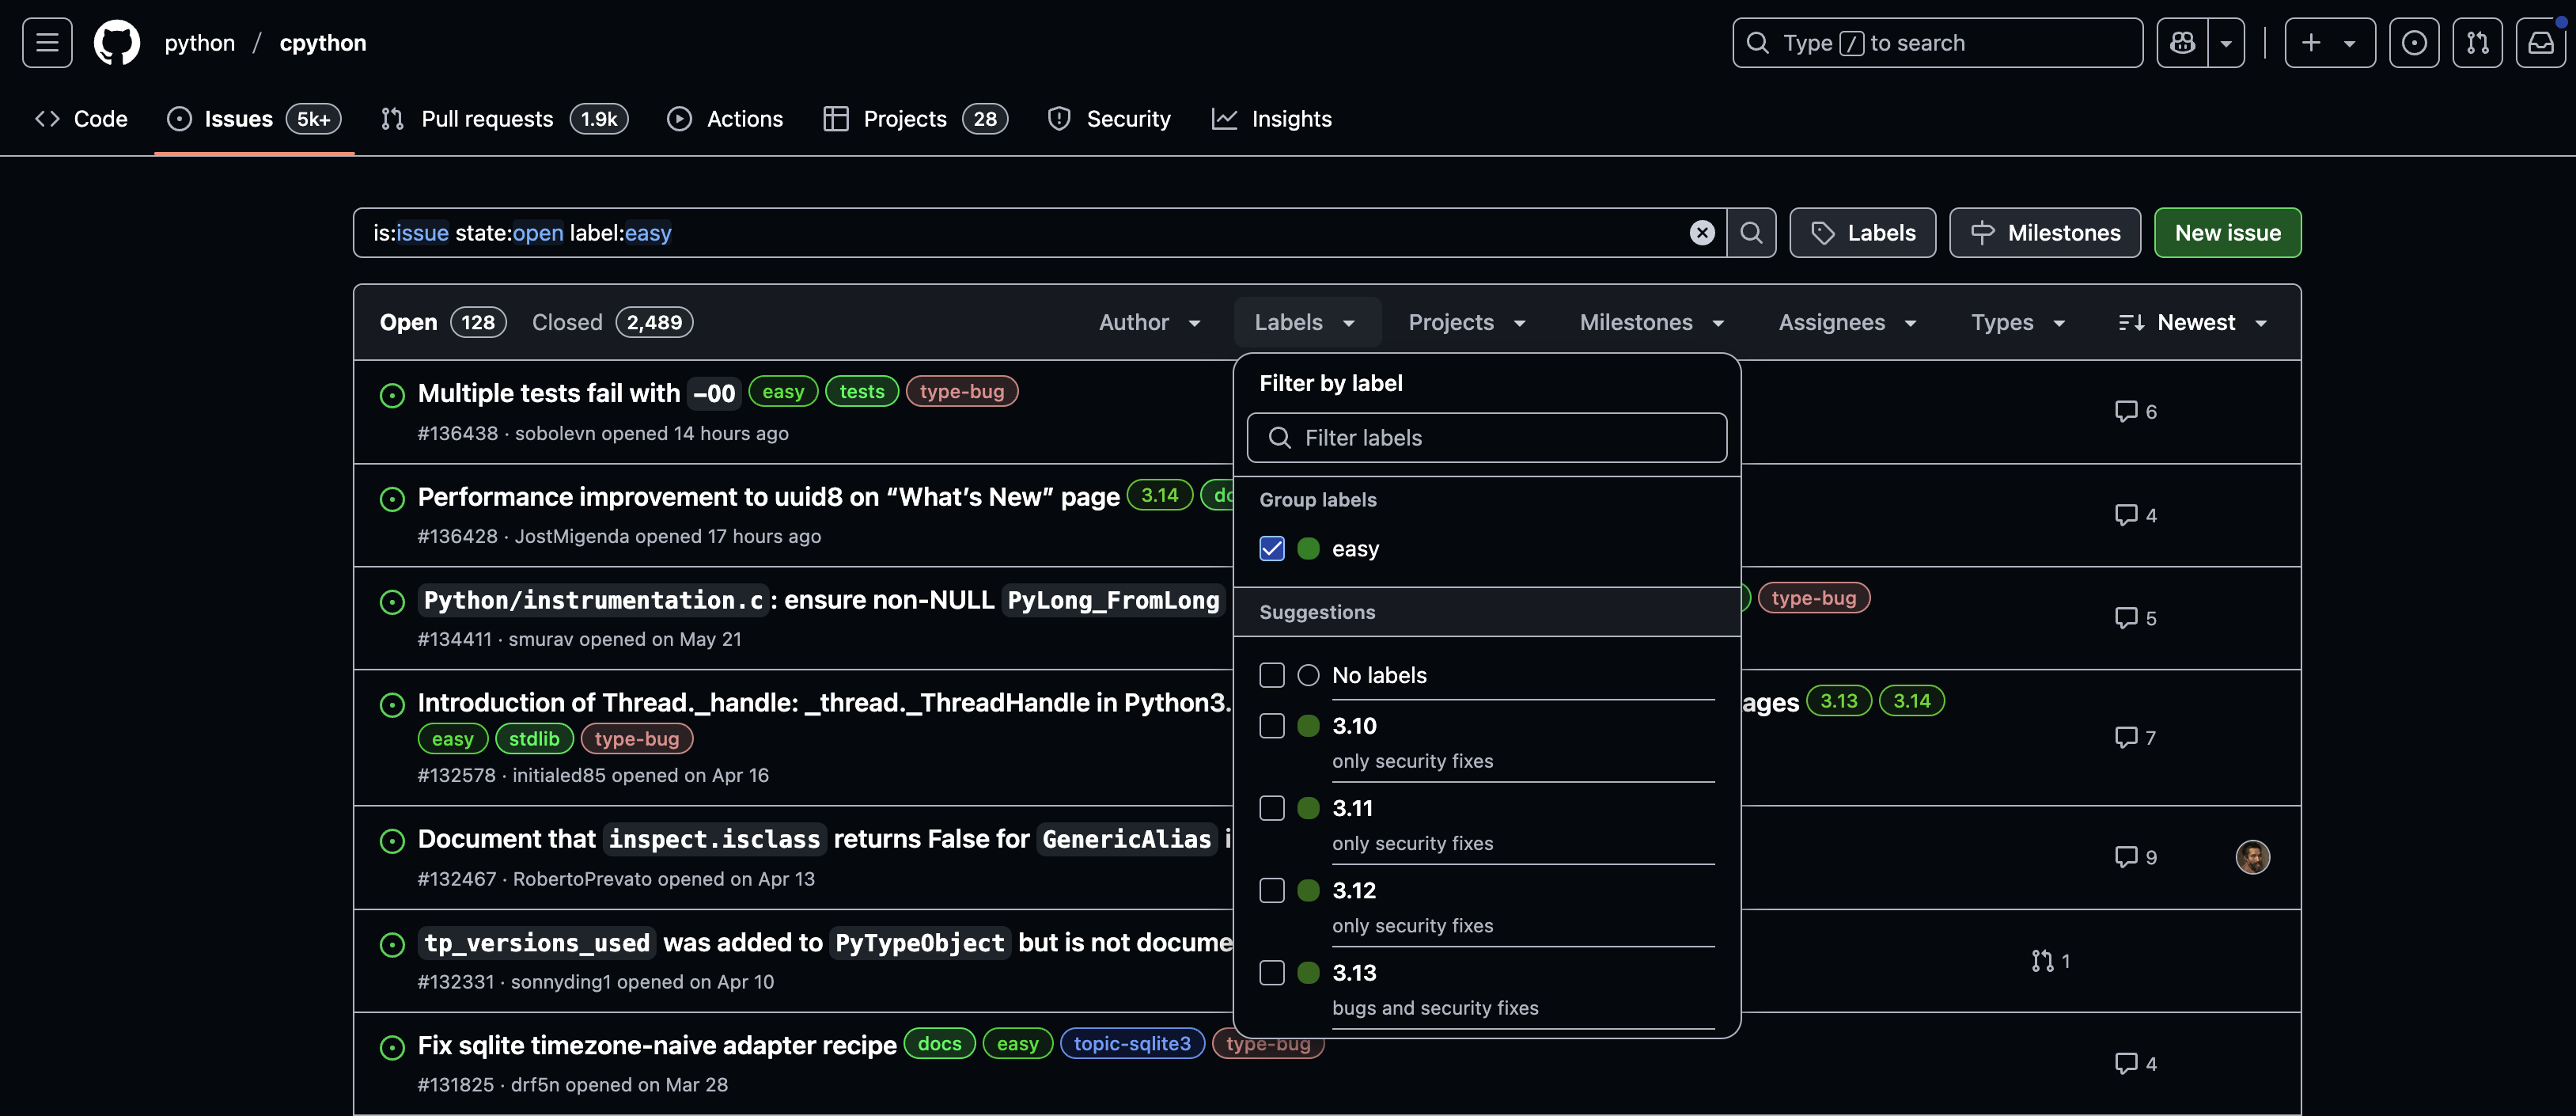Open your pull requests icon in header

coord(2477,43)
